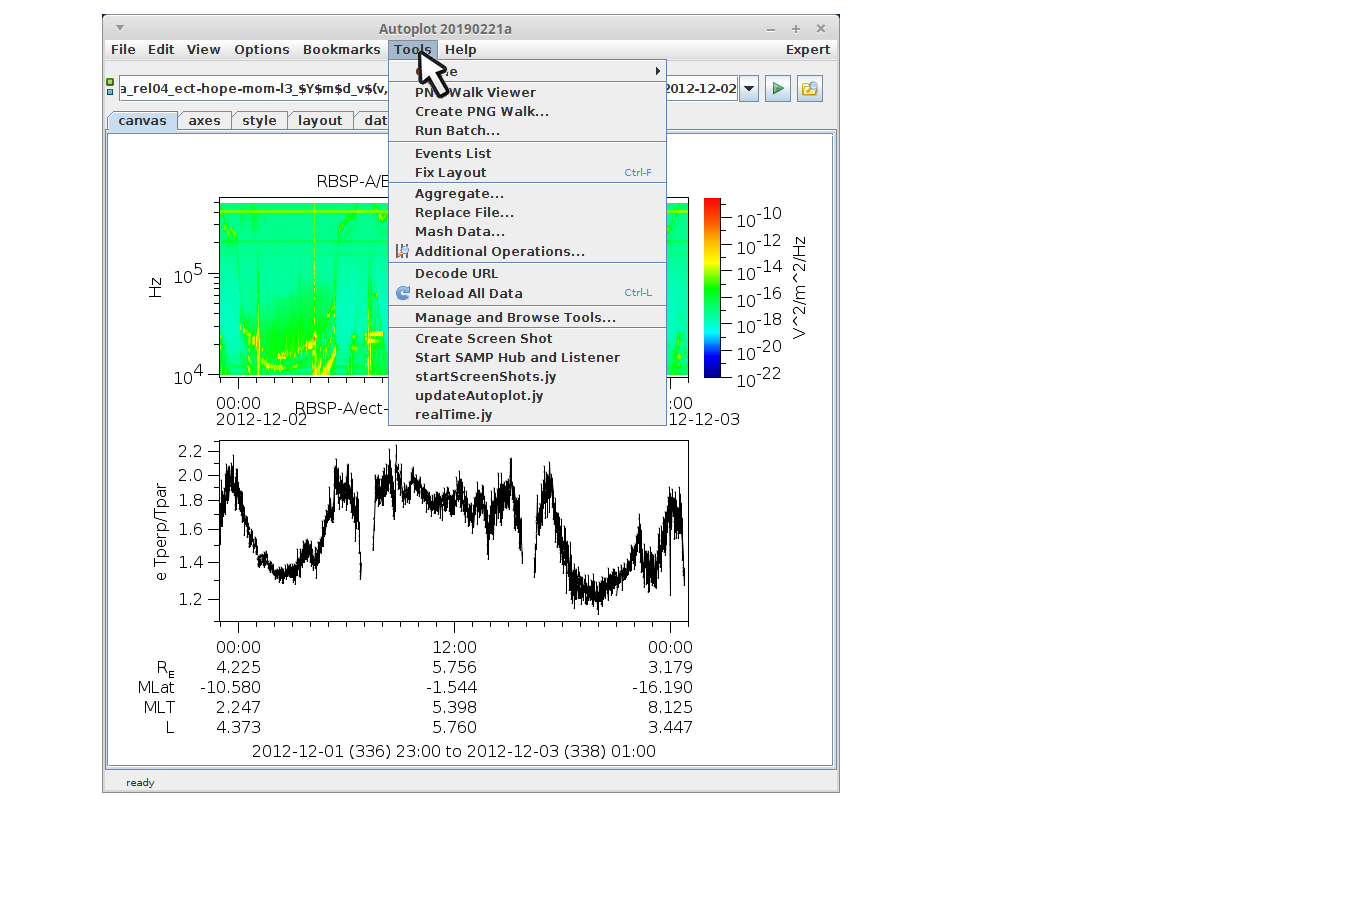The width and height of the screenshot is (1345, 916).
Task: Click the data set selector status icon
Action: tap(110, 88)
